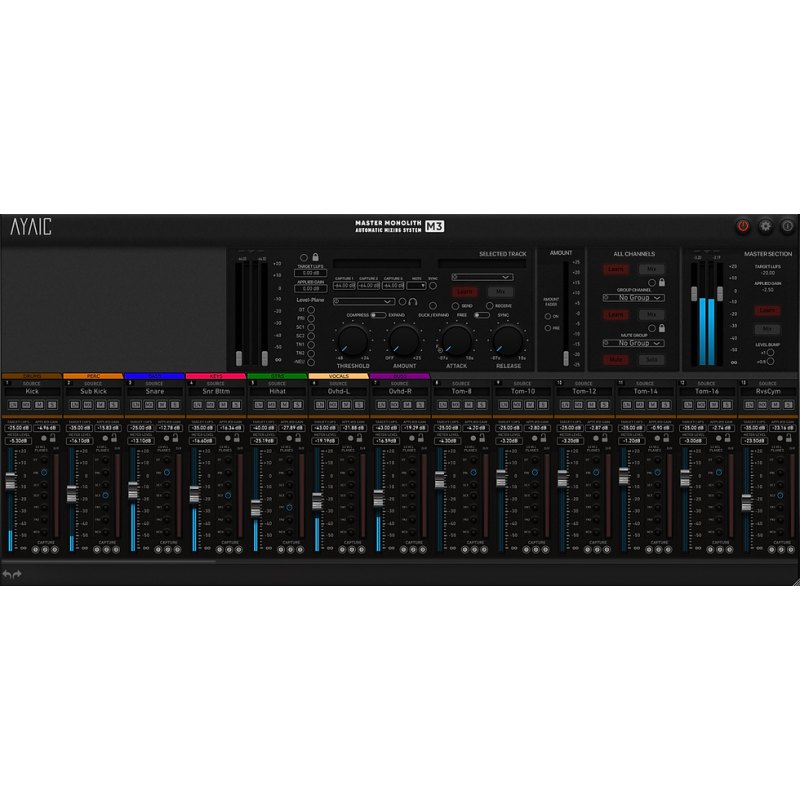Image resolution: width=800 pixels, height=800 pixels.
Task: Click the lock icon above Group Channel
Action: coord(662,282)
